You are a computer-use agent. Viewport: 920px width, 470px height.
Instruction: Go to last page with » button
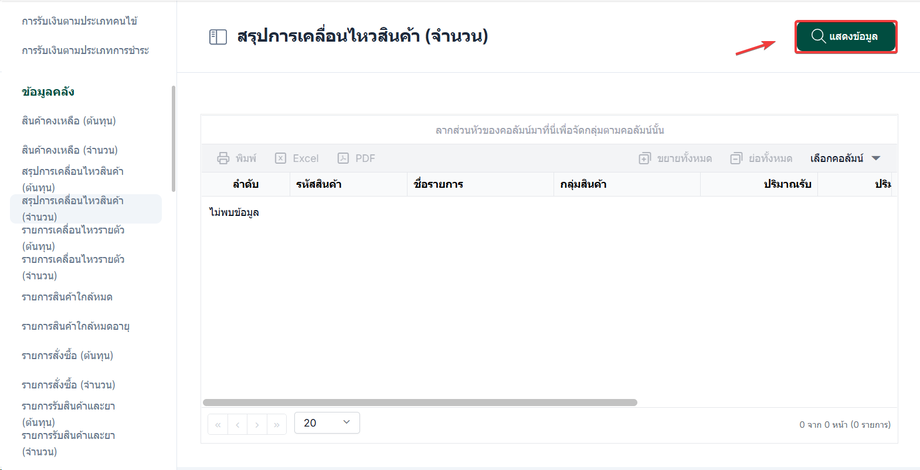pos(277,425)
